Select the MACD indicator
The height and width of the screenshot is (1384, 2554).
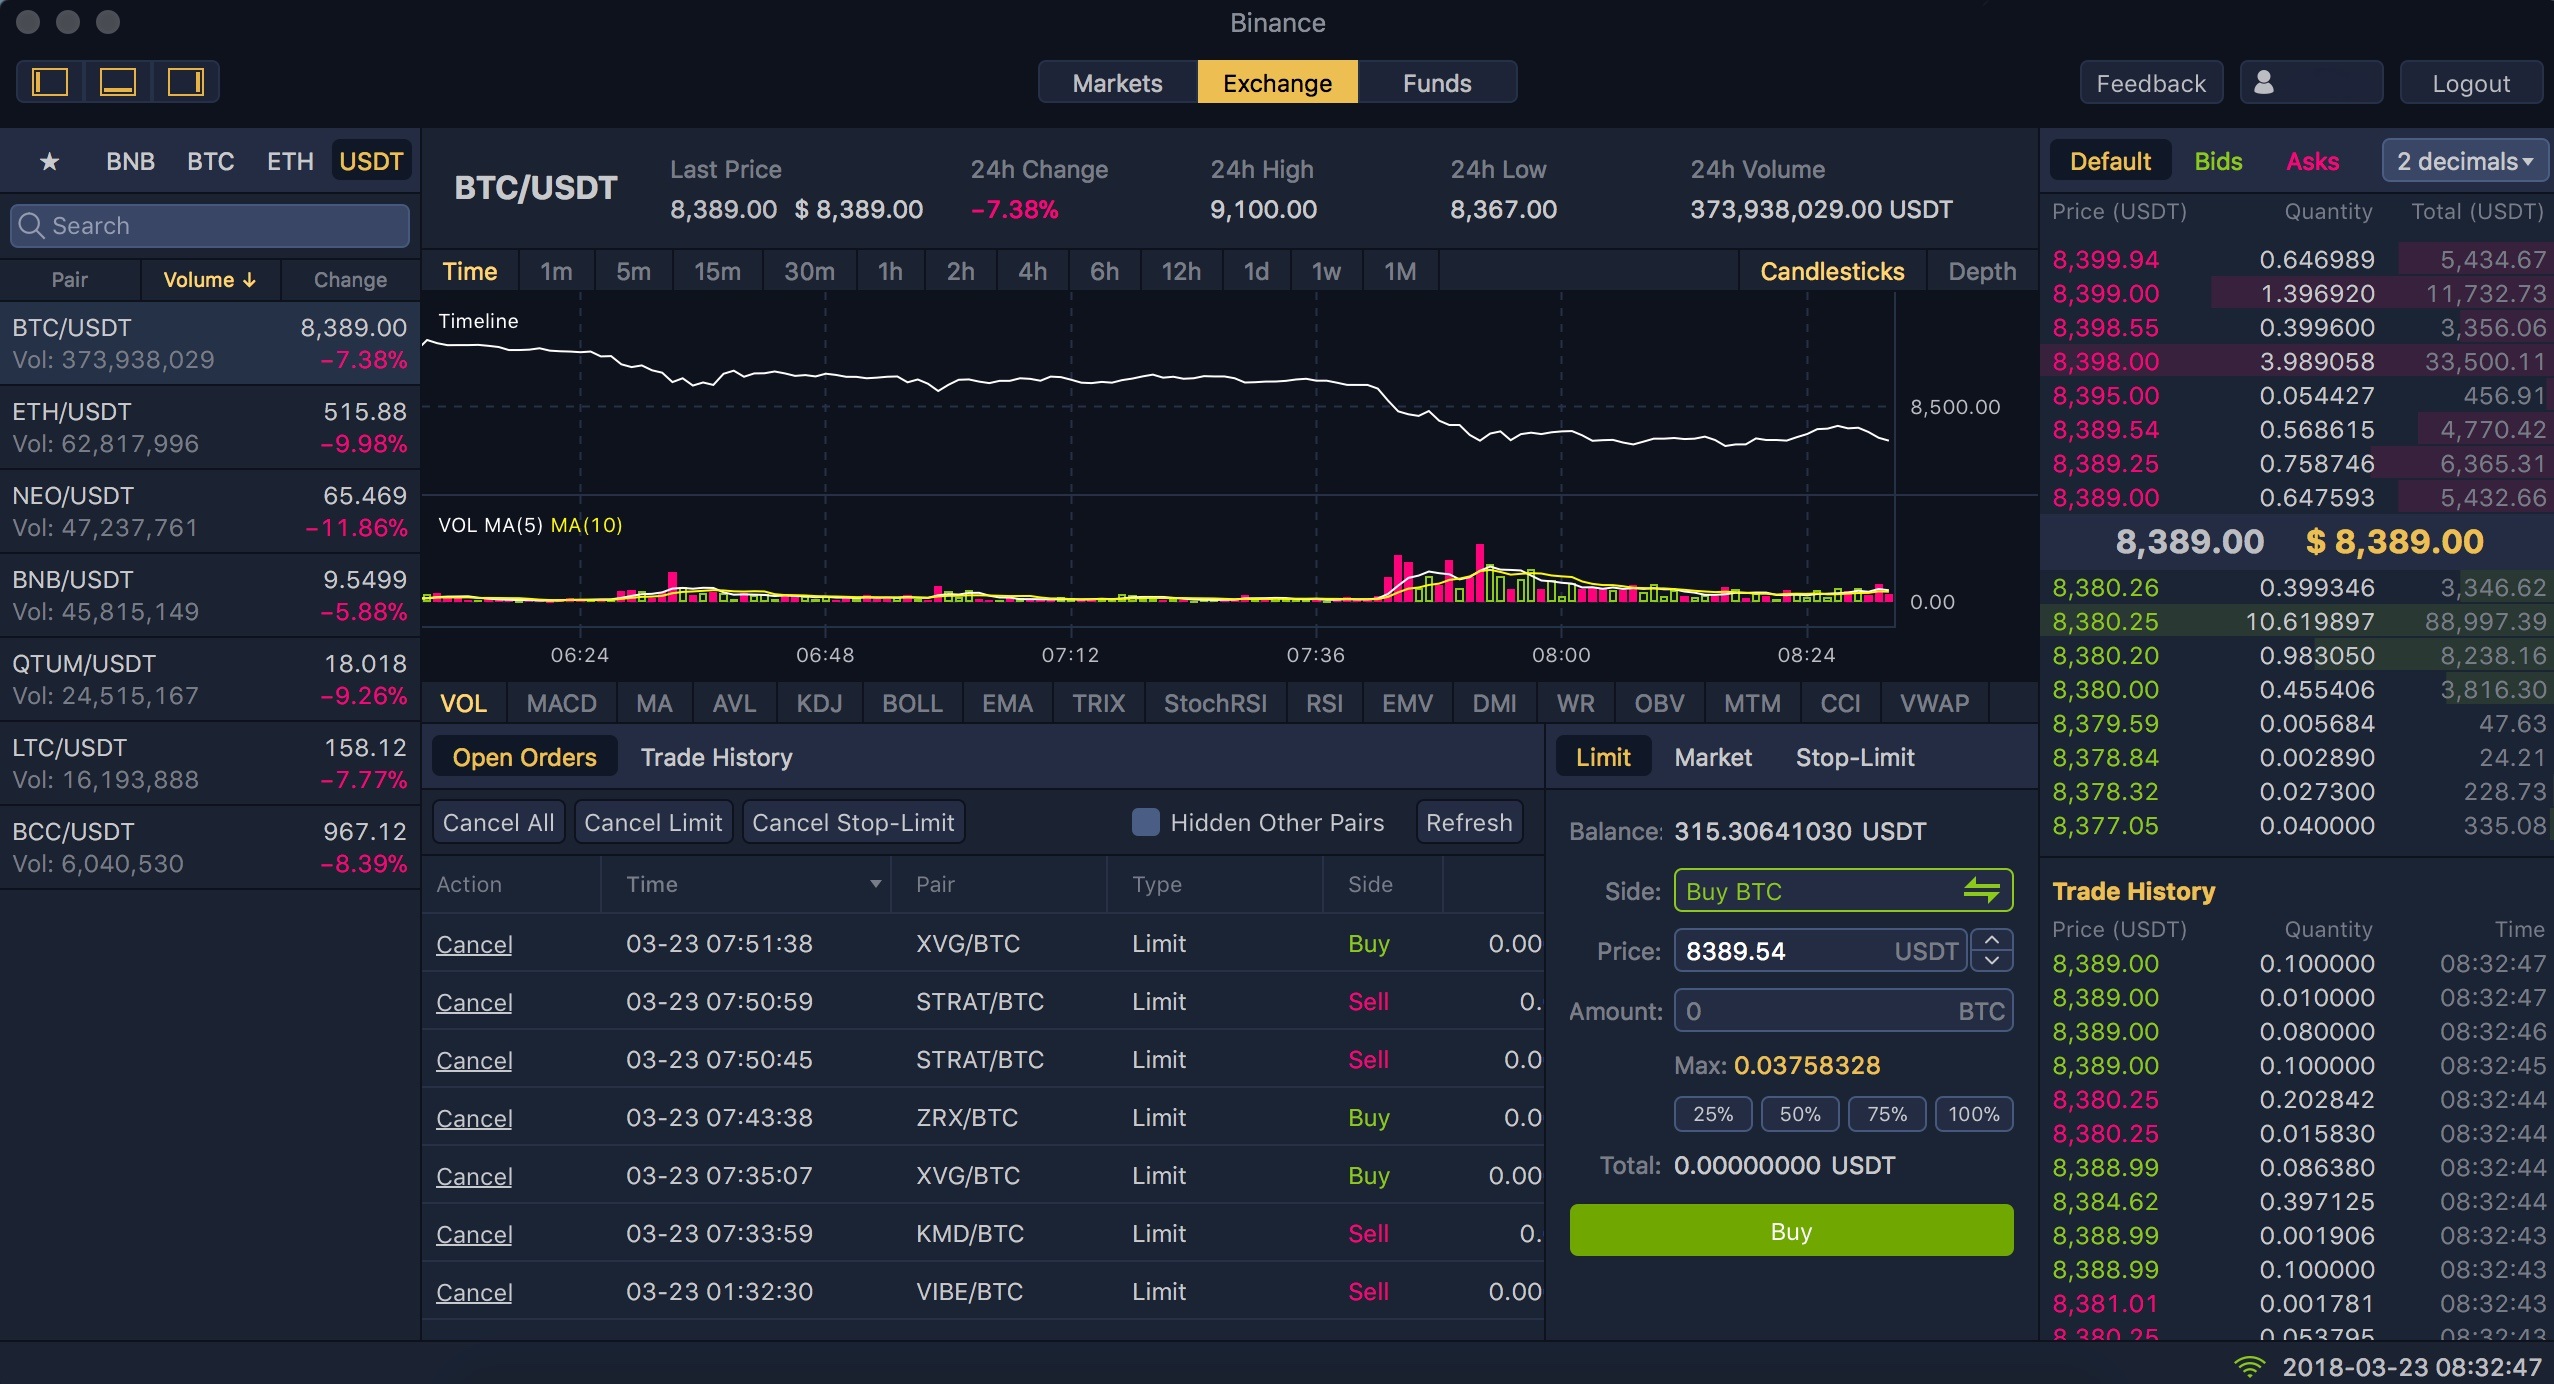(x=561, y=703)
